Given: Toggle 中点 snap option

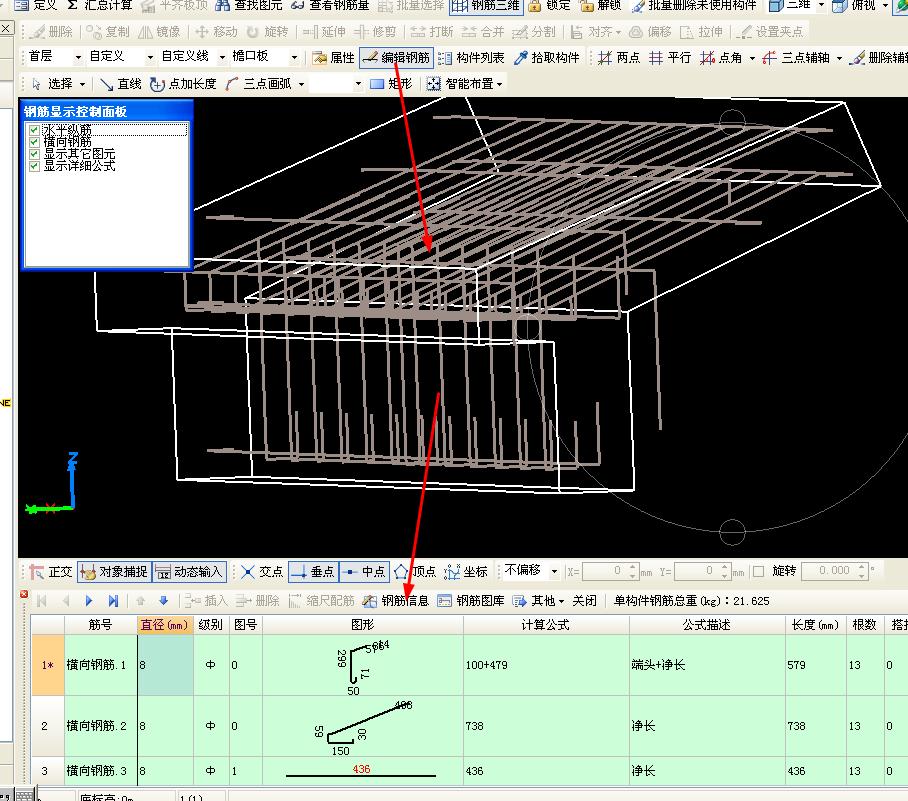Looking at the screenshot, I should (364, 572).
